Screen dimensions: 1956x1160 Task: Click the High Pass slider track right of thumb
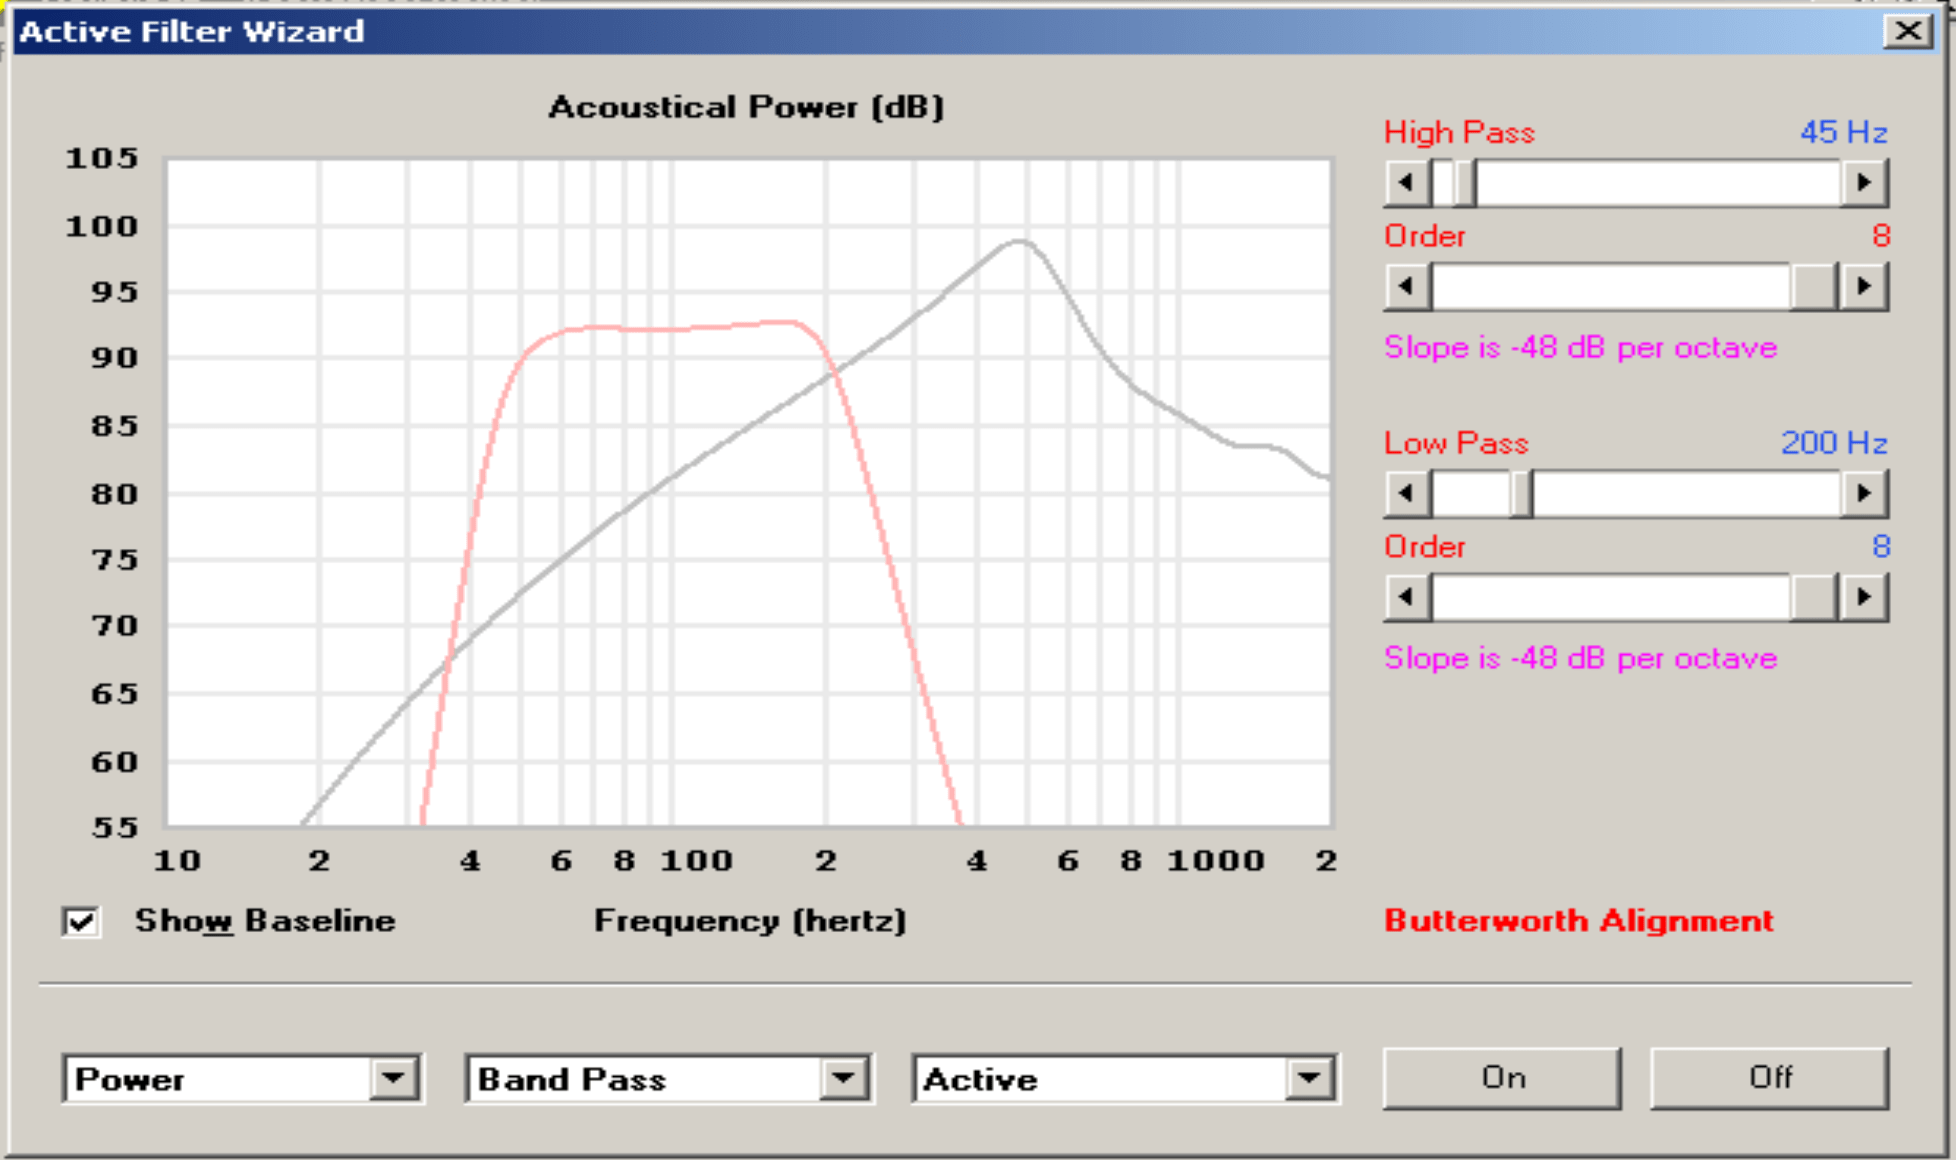click(x=1660, y=183)
